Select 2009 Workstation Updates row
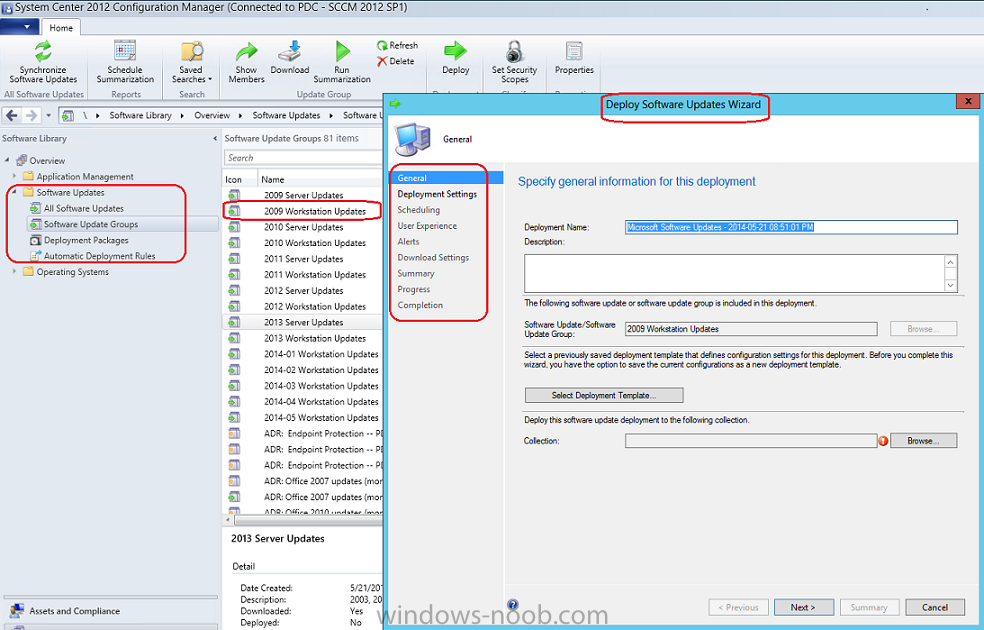 (x=303, y=211)
